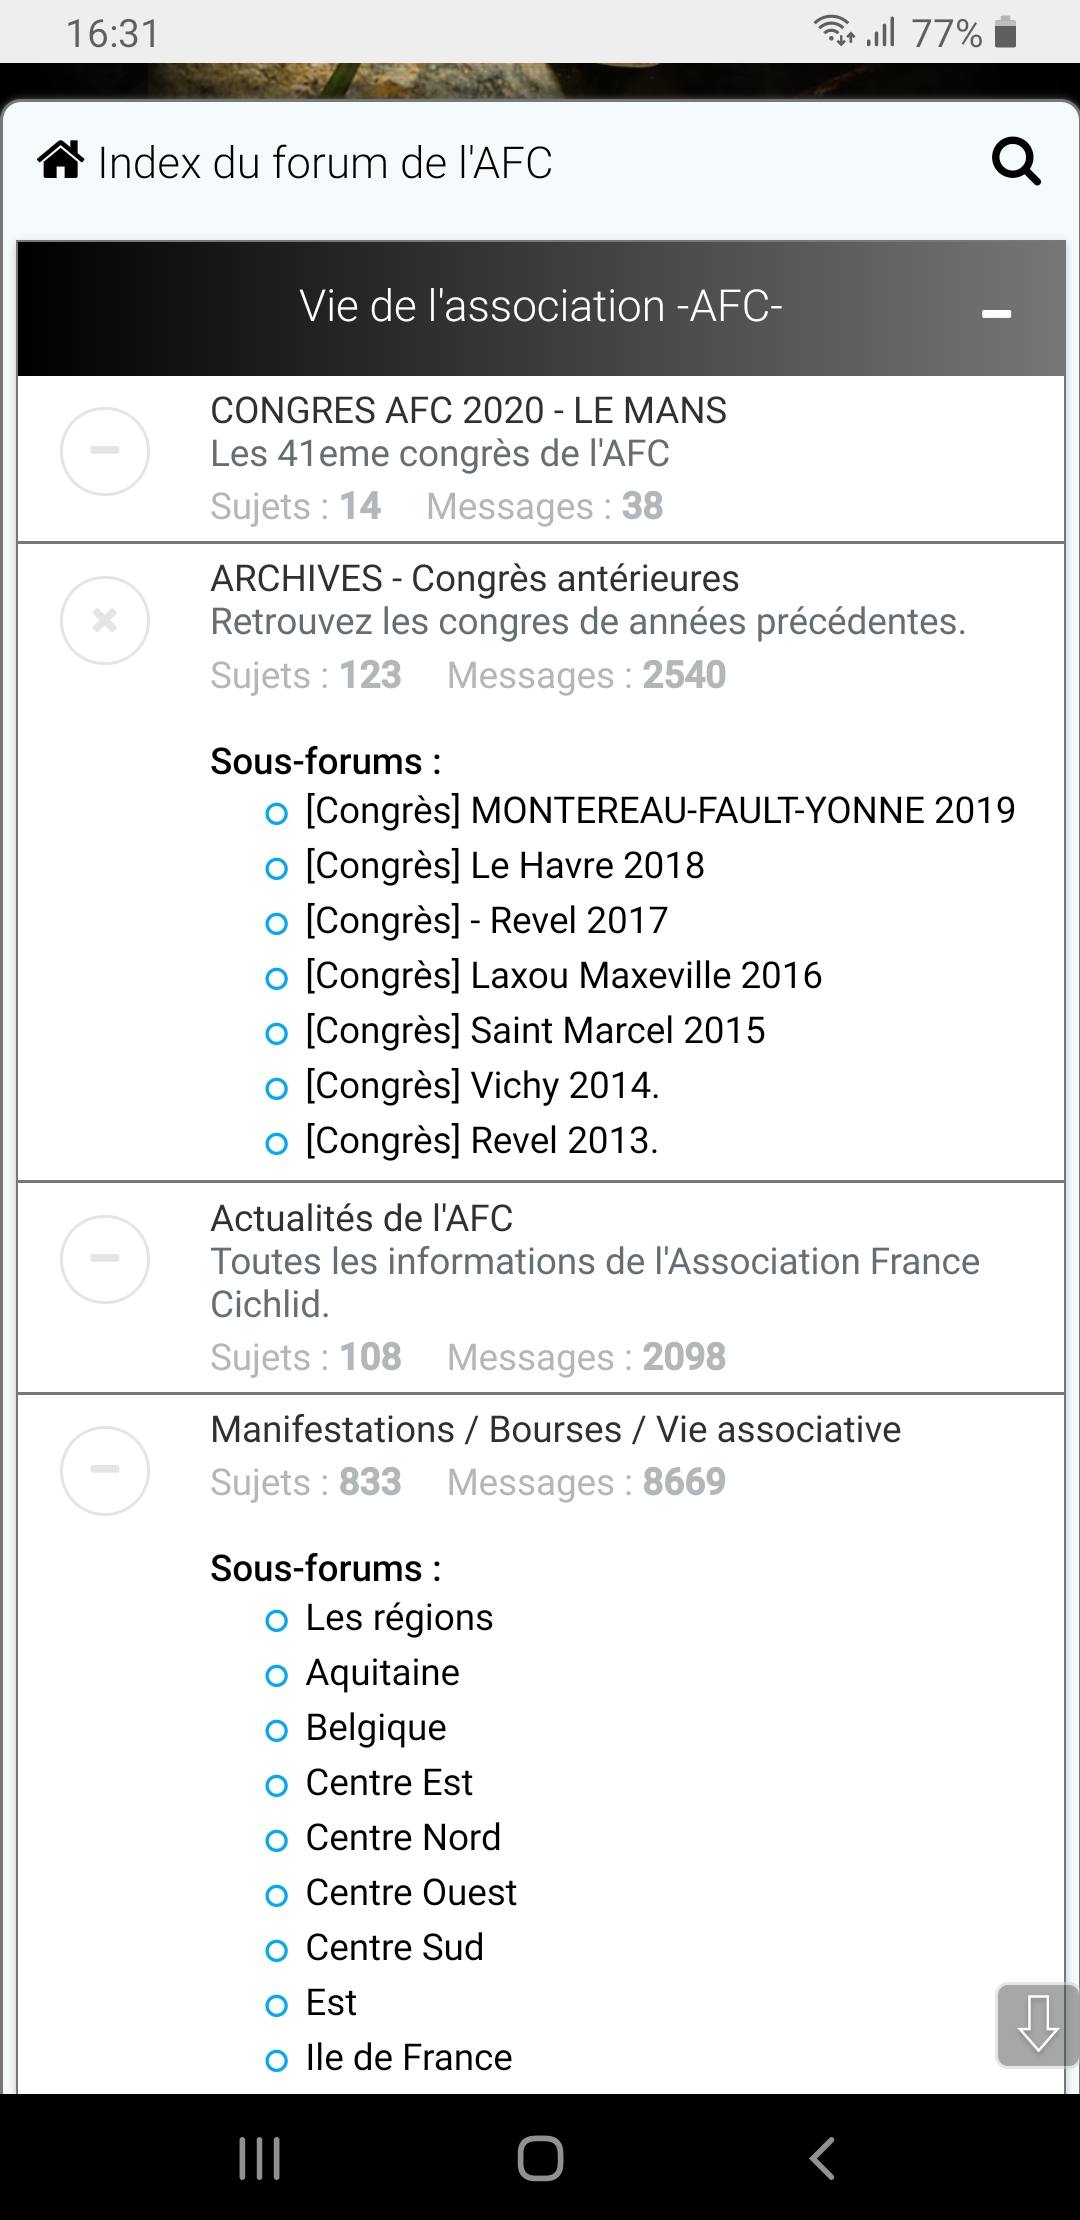Screen dimensions: 1080x2220
Task: Select the Ile de France subforum
Action: 409,2057
